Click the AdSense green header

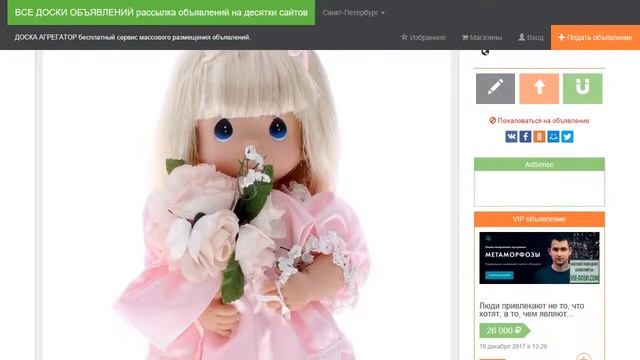539,164
